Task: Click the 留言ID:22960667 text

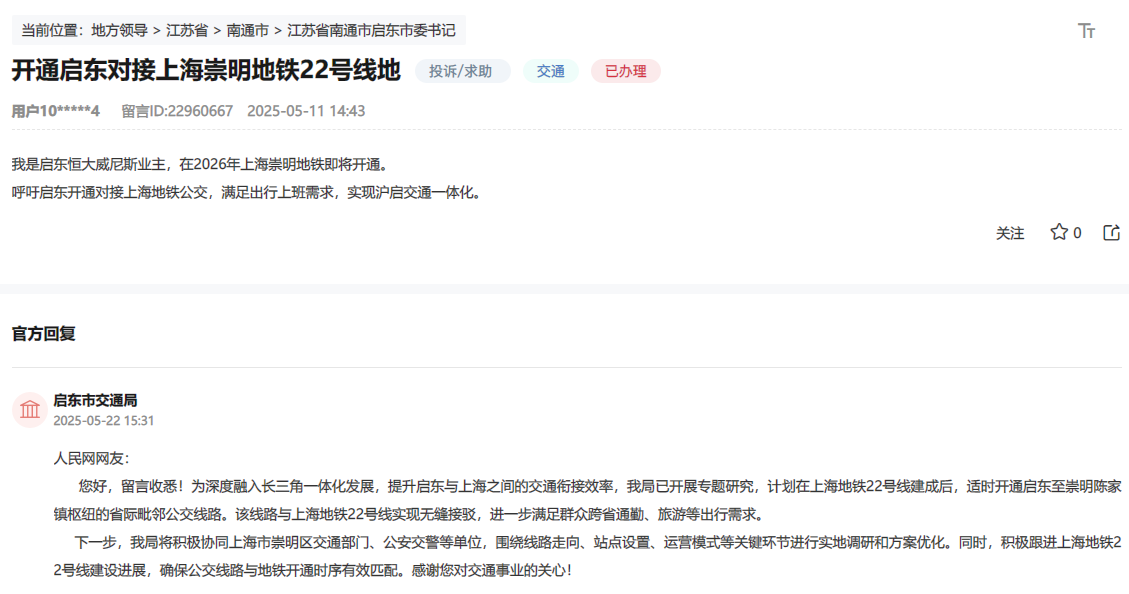Action: point(177,111)
